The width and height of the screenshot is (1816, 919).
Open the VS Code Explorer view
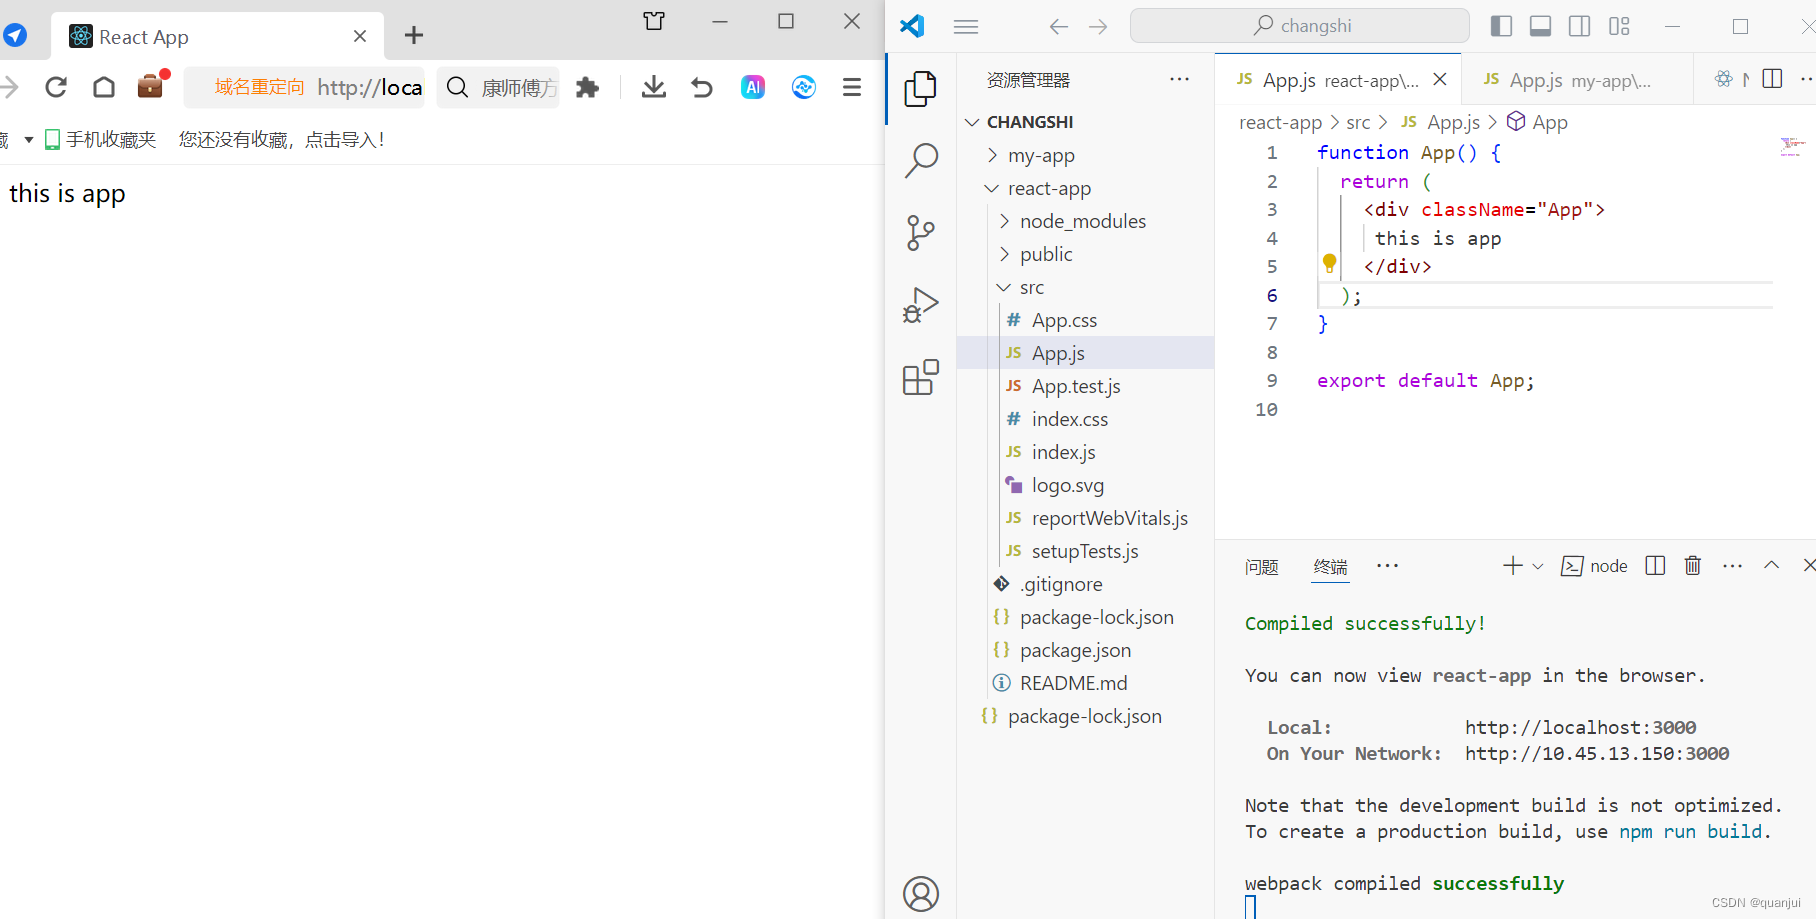[920, 89]
